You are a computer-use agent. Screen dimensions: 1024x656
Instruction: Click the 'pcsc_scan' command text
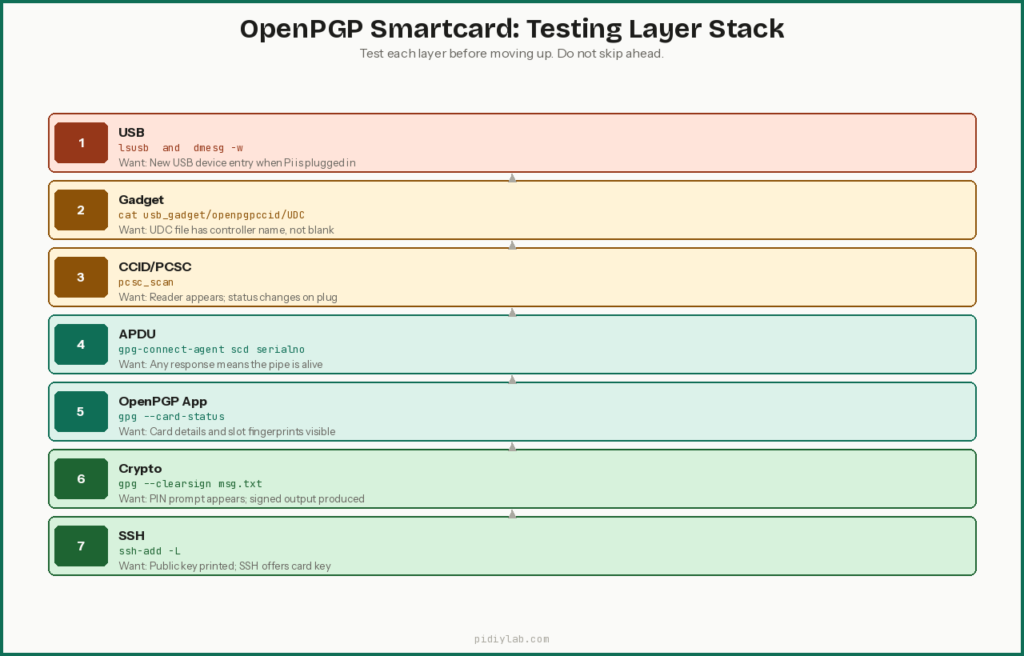tap(146, 283)
